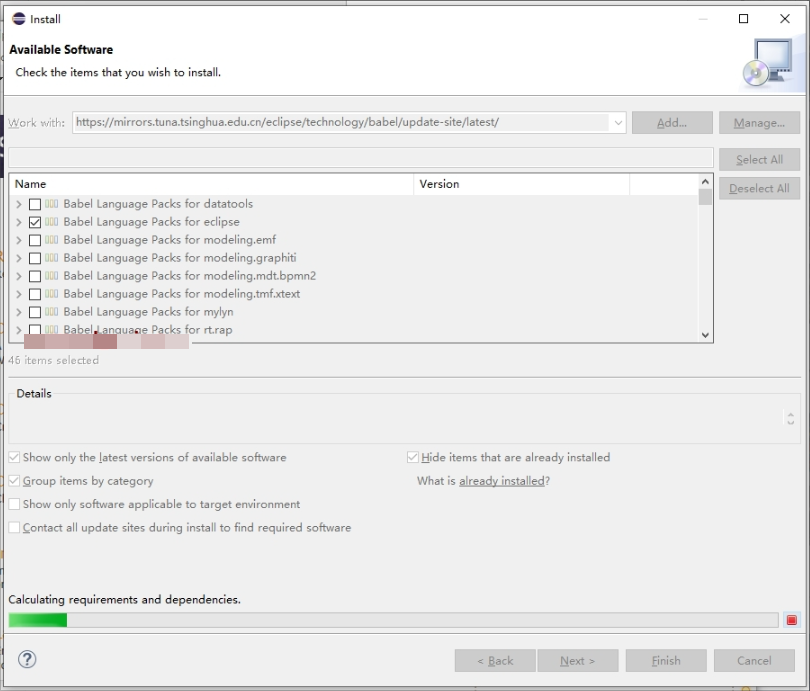Click the Name column header
This screenshot has height=691, width=810.
[x=211, y=184]
